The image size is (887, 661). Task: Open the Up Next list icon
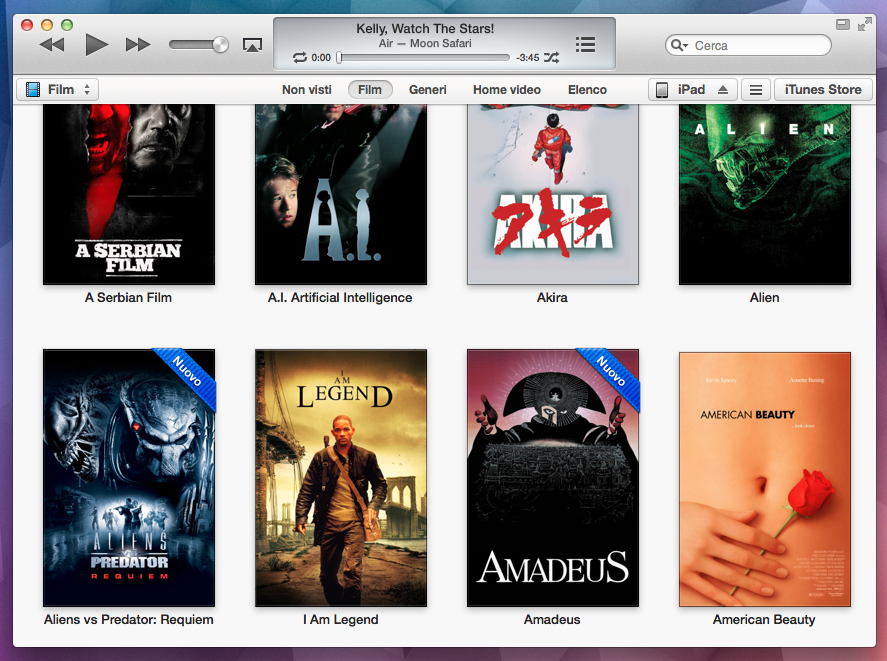click(585, 45)
